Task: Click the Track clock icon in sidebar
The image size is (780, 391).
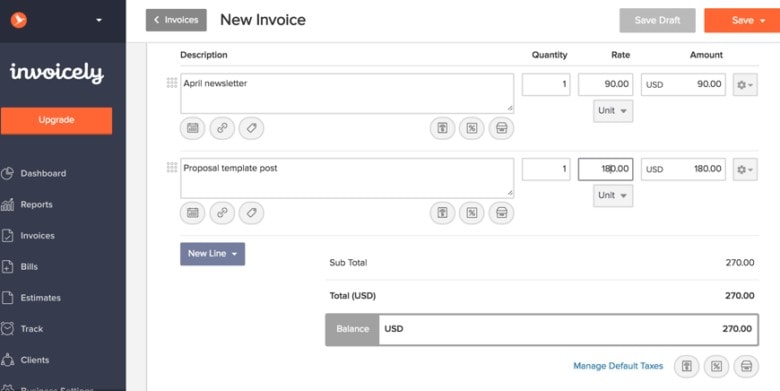Action: coord(7,328)
